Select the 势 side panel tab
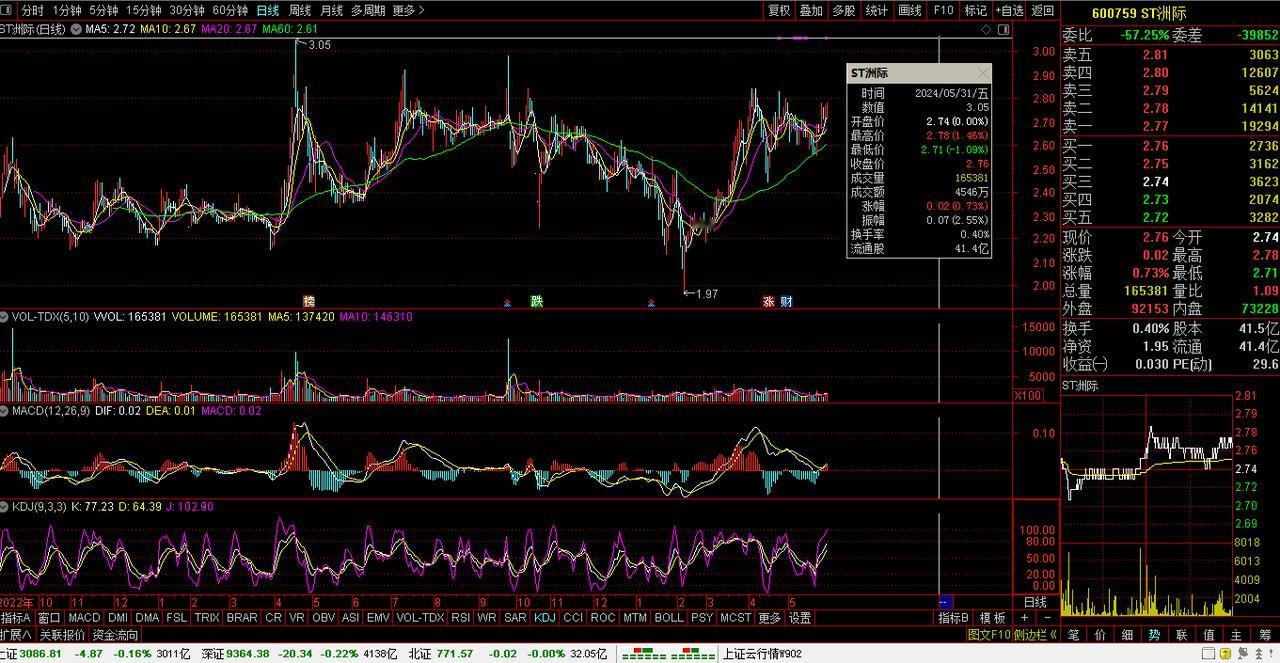 point(1154,635)
